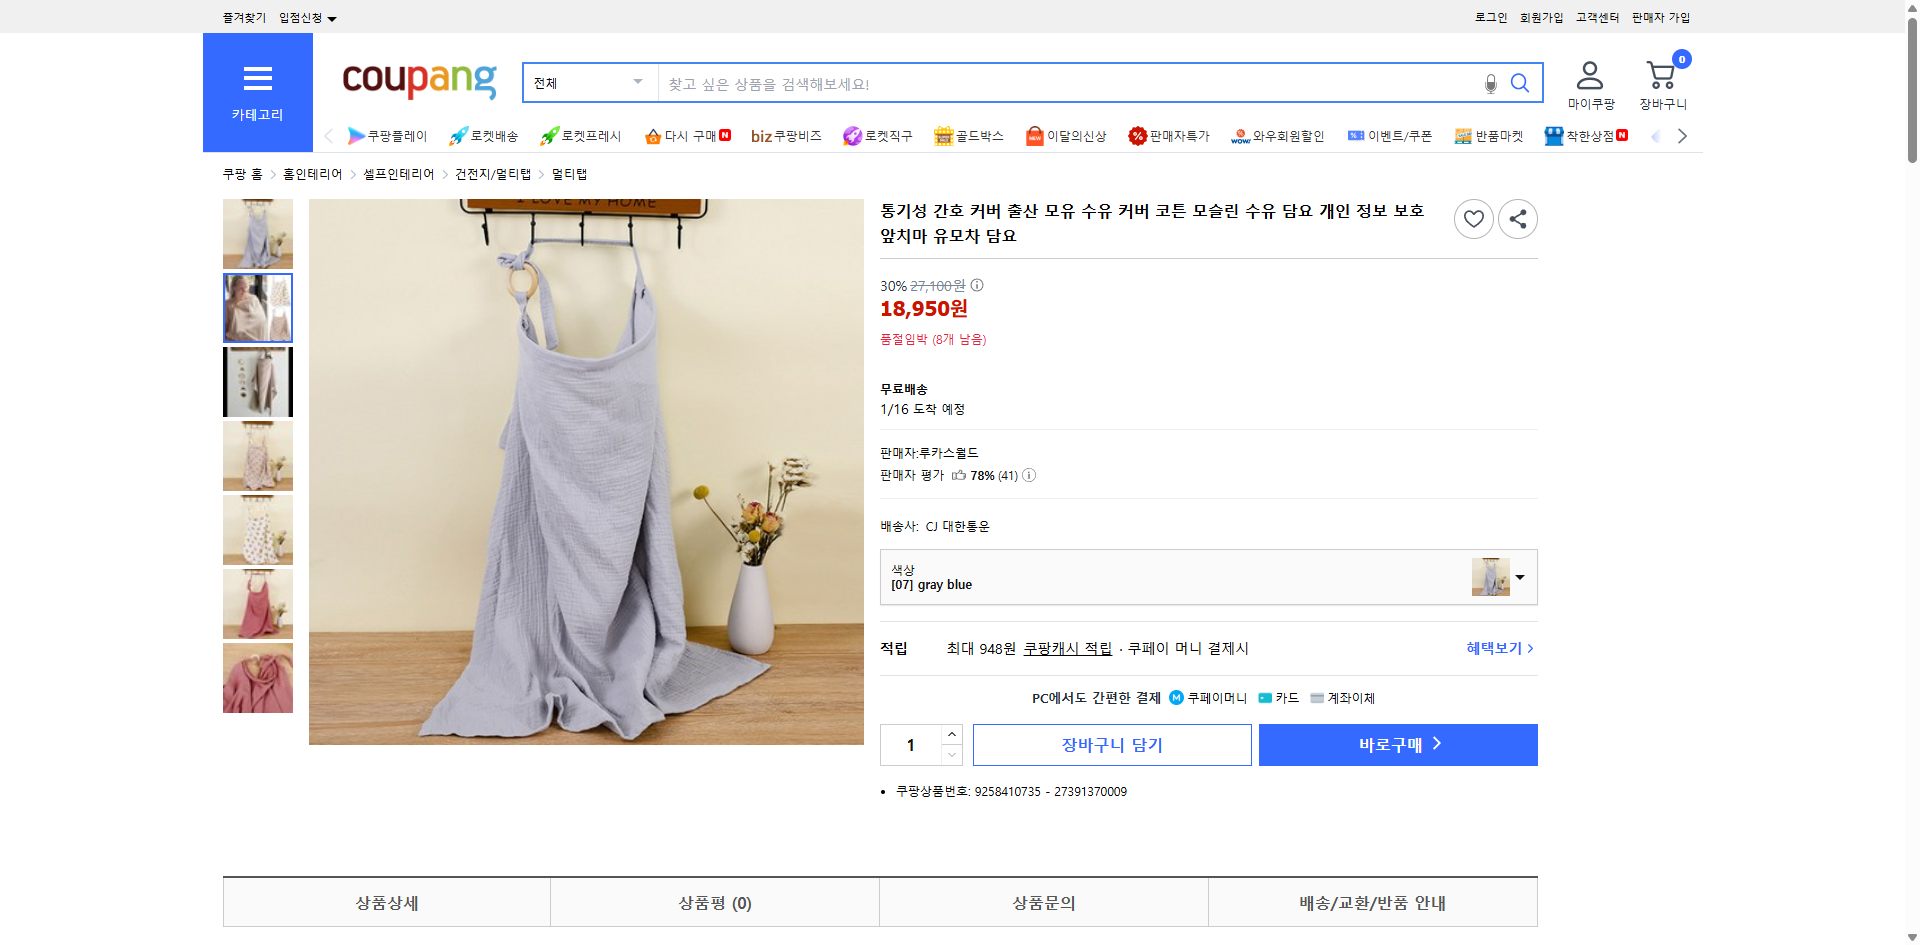Click the gray blue color swatch

click(x=1490, y=577)
